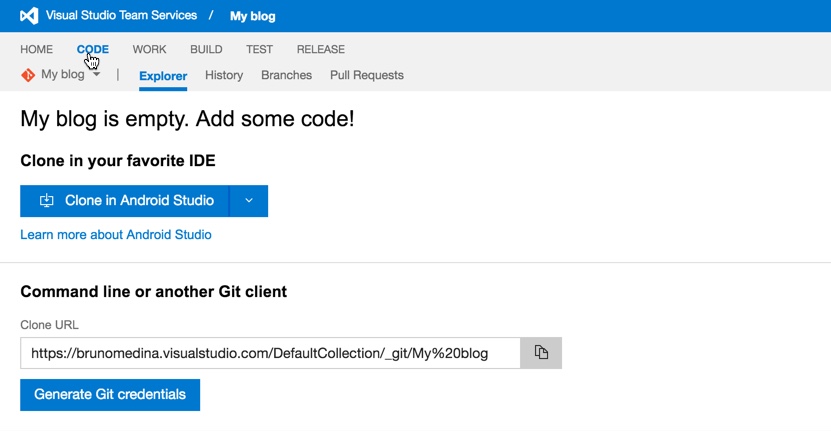The image size is (831, 431).
Task: Copy the clone URL with the copy icon
Action: click(x=541, y=353)
